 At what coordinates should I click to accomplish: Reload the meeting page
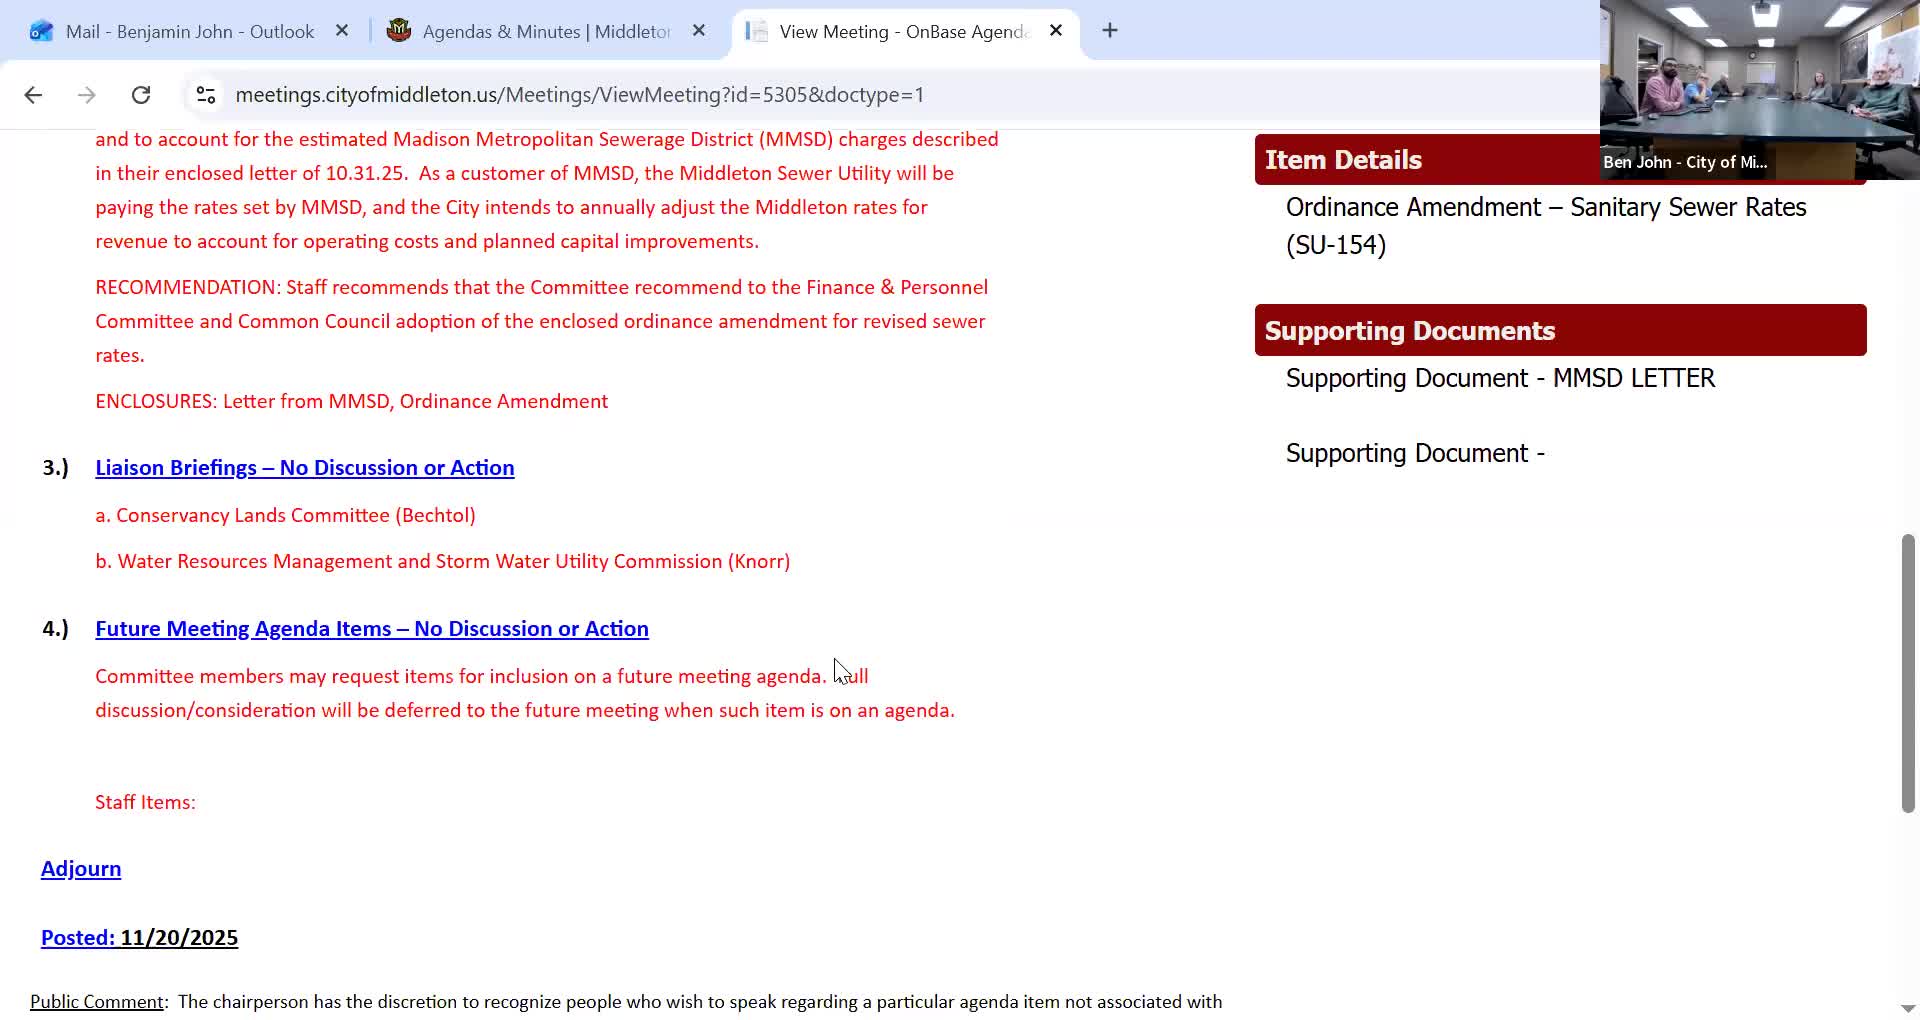coord(141,95)
